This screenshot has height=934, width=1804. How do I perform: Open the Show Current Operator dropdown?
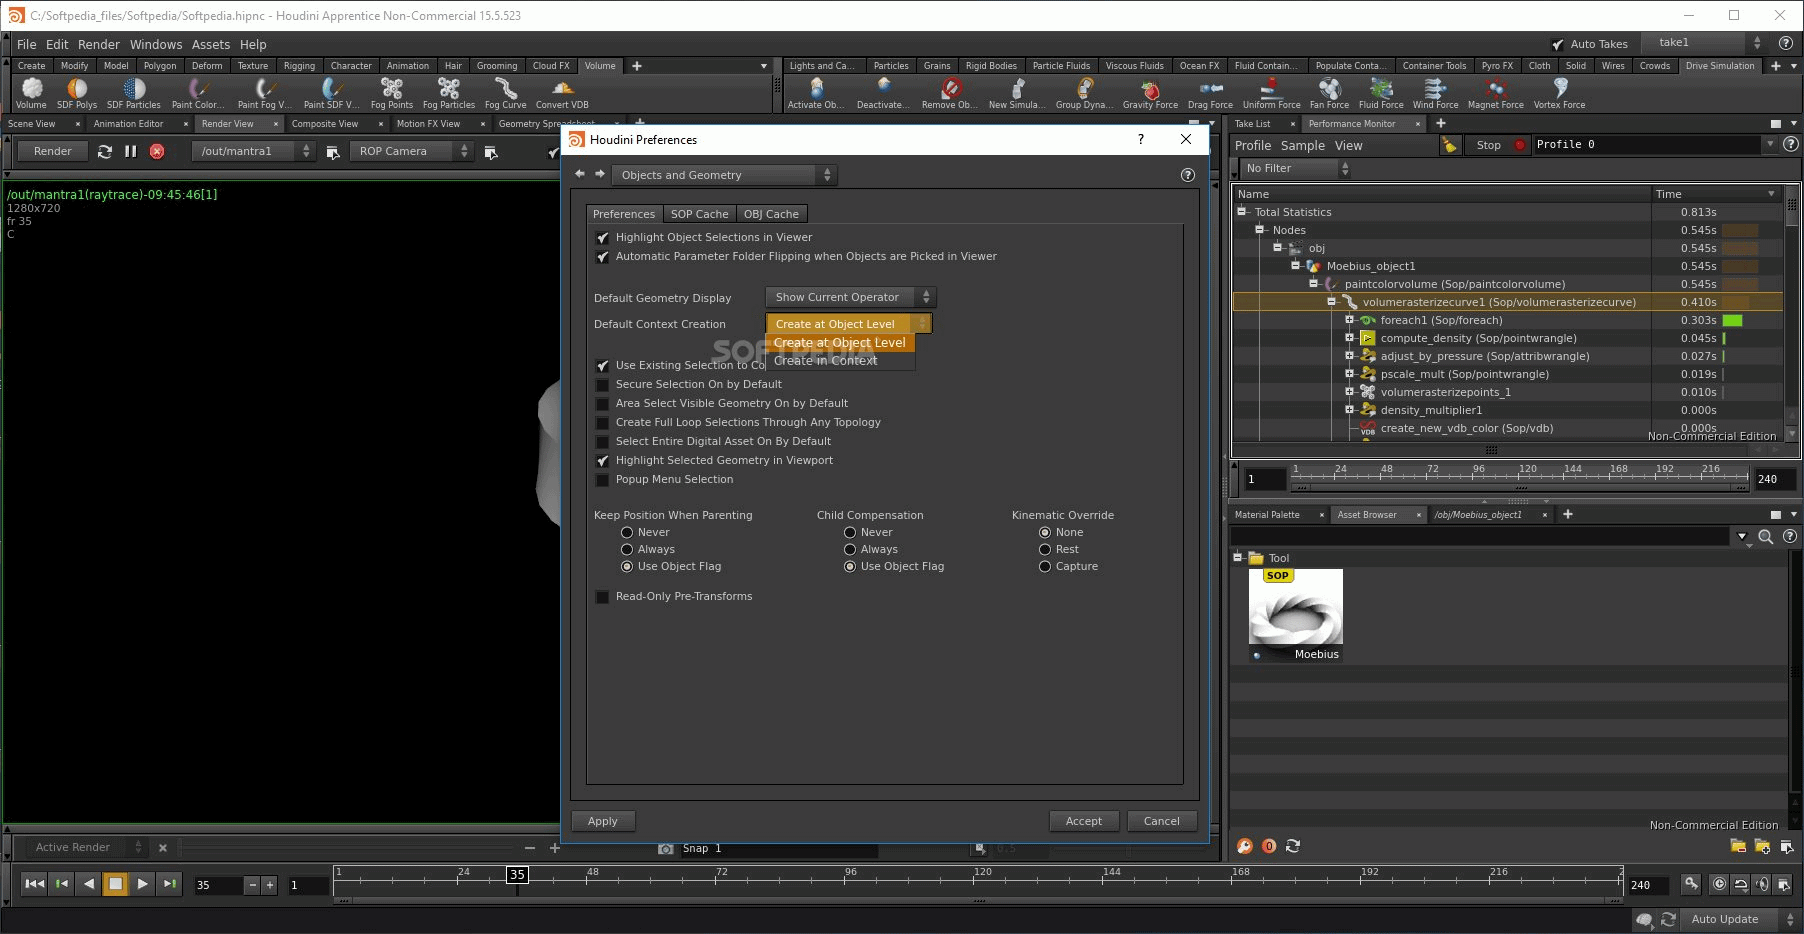pyautogui.click(x=851, y=297)
